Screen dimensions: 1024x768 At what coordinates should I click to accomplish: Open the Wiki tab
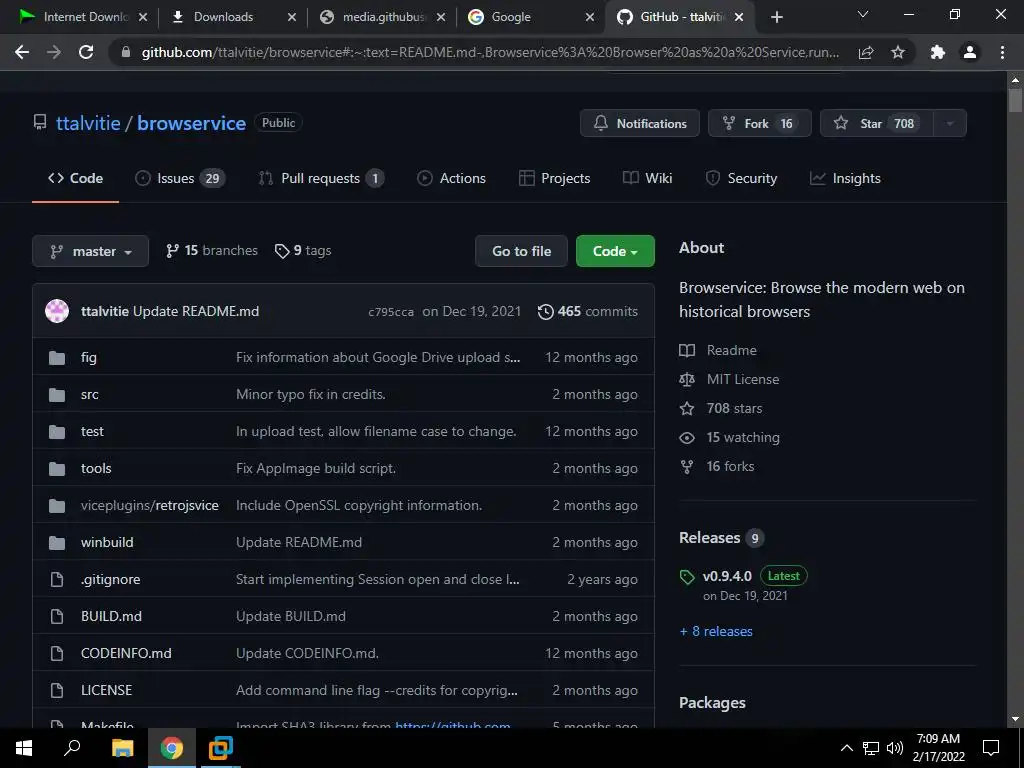pos(647,178)
